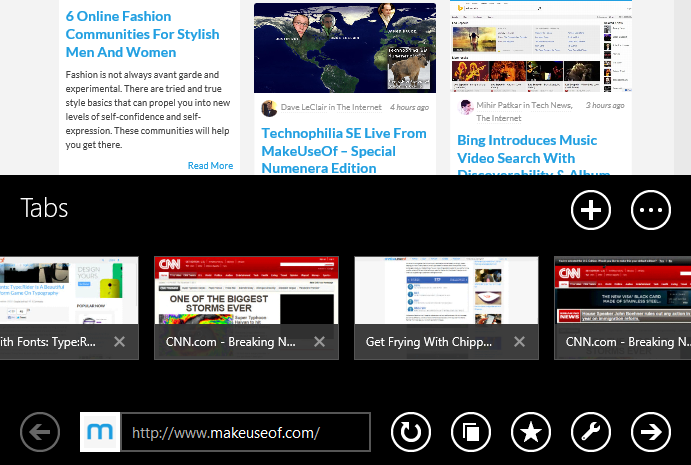Click the back arrow button
Viewport: 691px width, 465px height.
[x=40, y=432]
